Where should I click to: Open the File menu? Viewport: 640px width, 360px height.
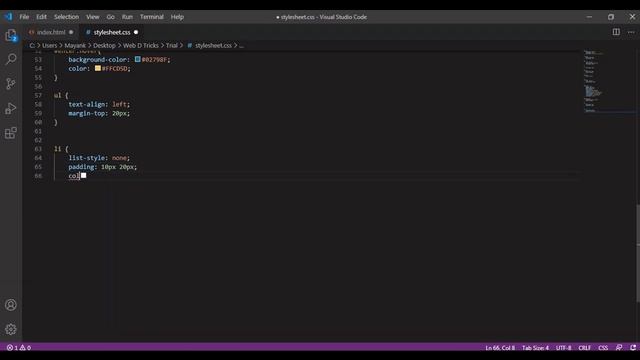[x=24, y=17]
